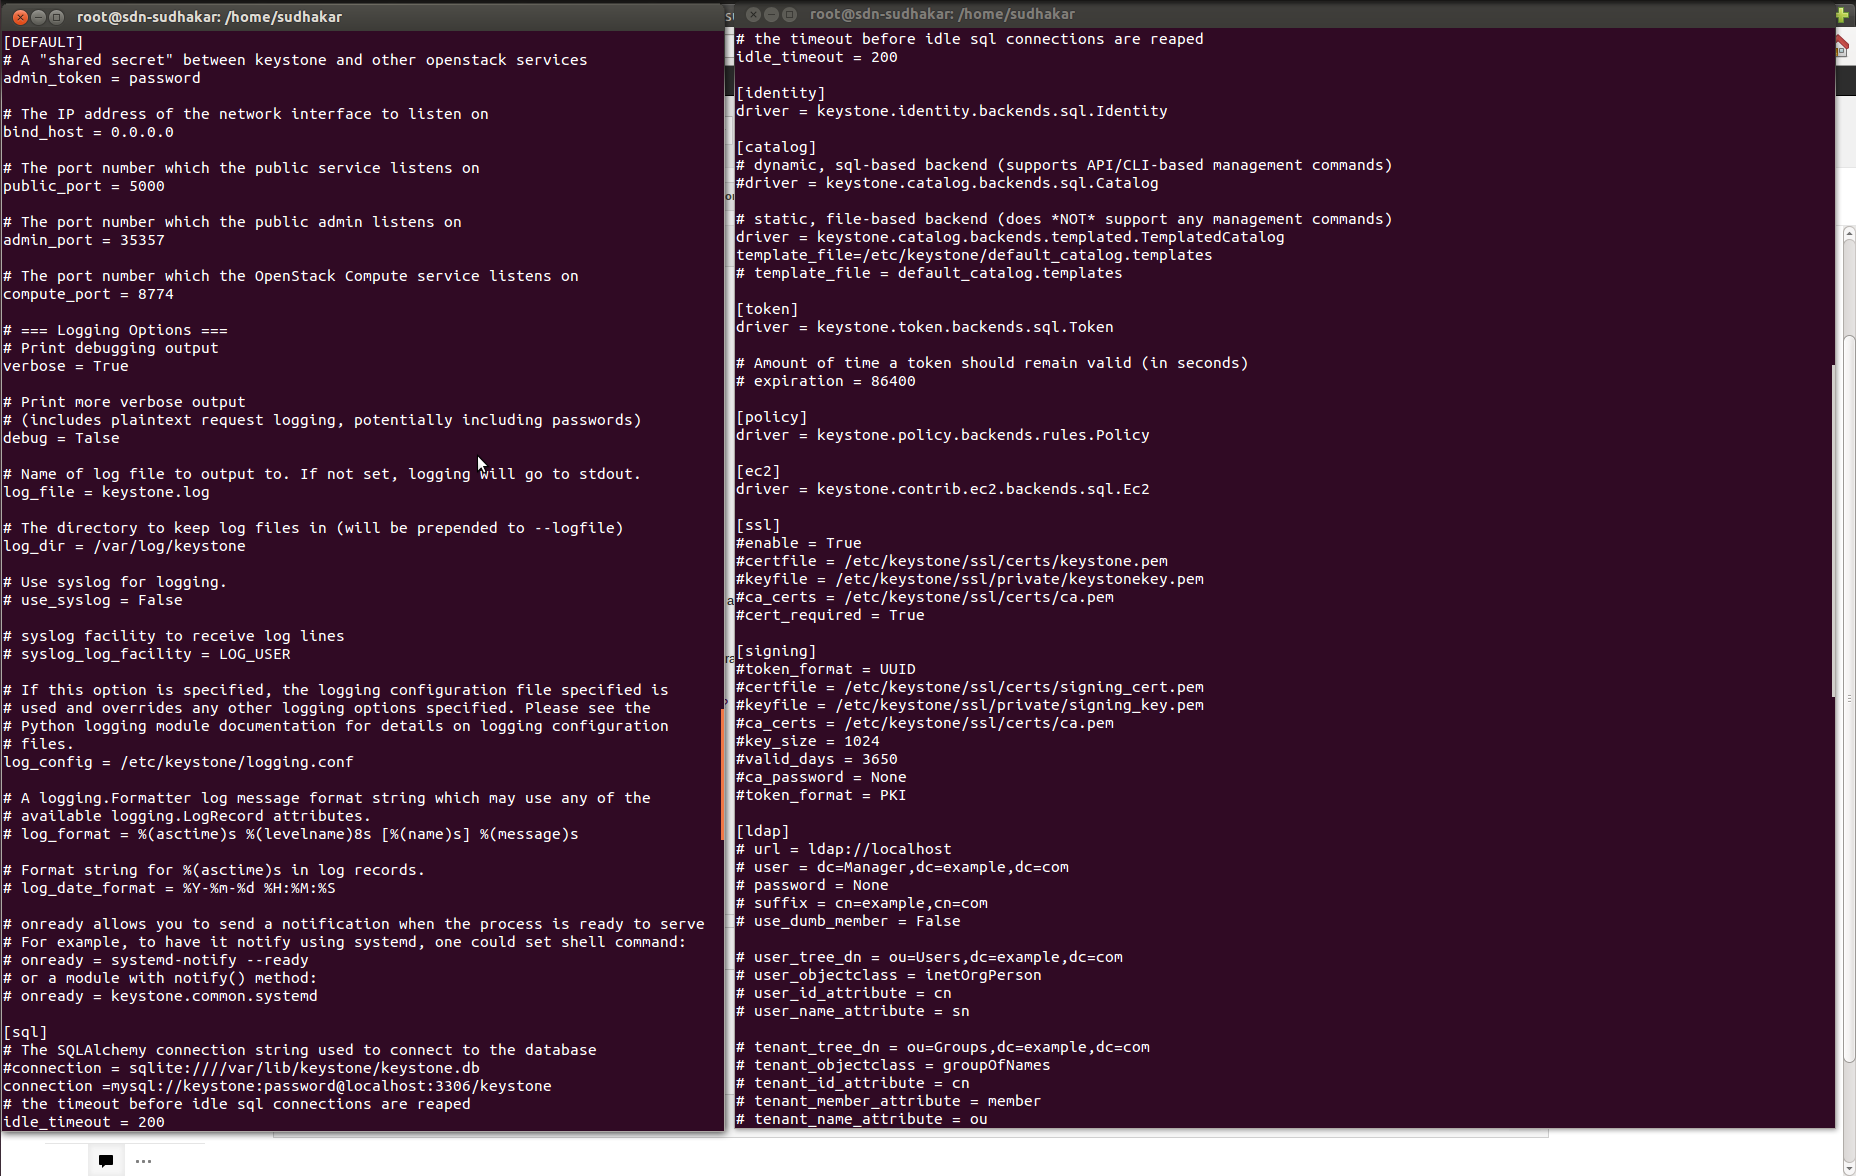This screenshot has height=1176, width=1856.
Task: Minimize the right terminal window
Action: 771,14
